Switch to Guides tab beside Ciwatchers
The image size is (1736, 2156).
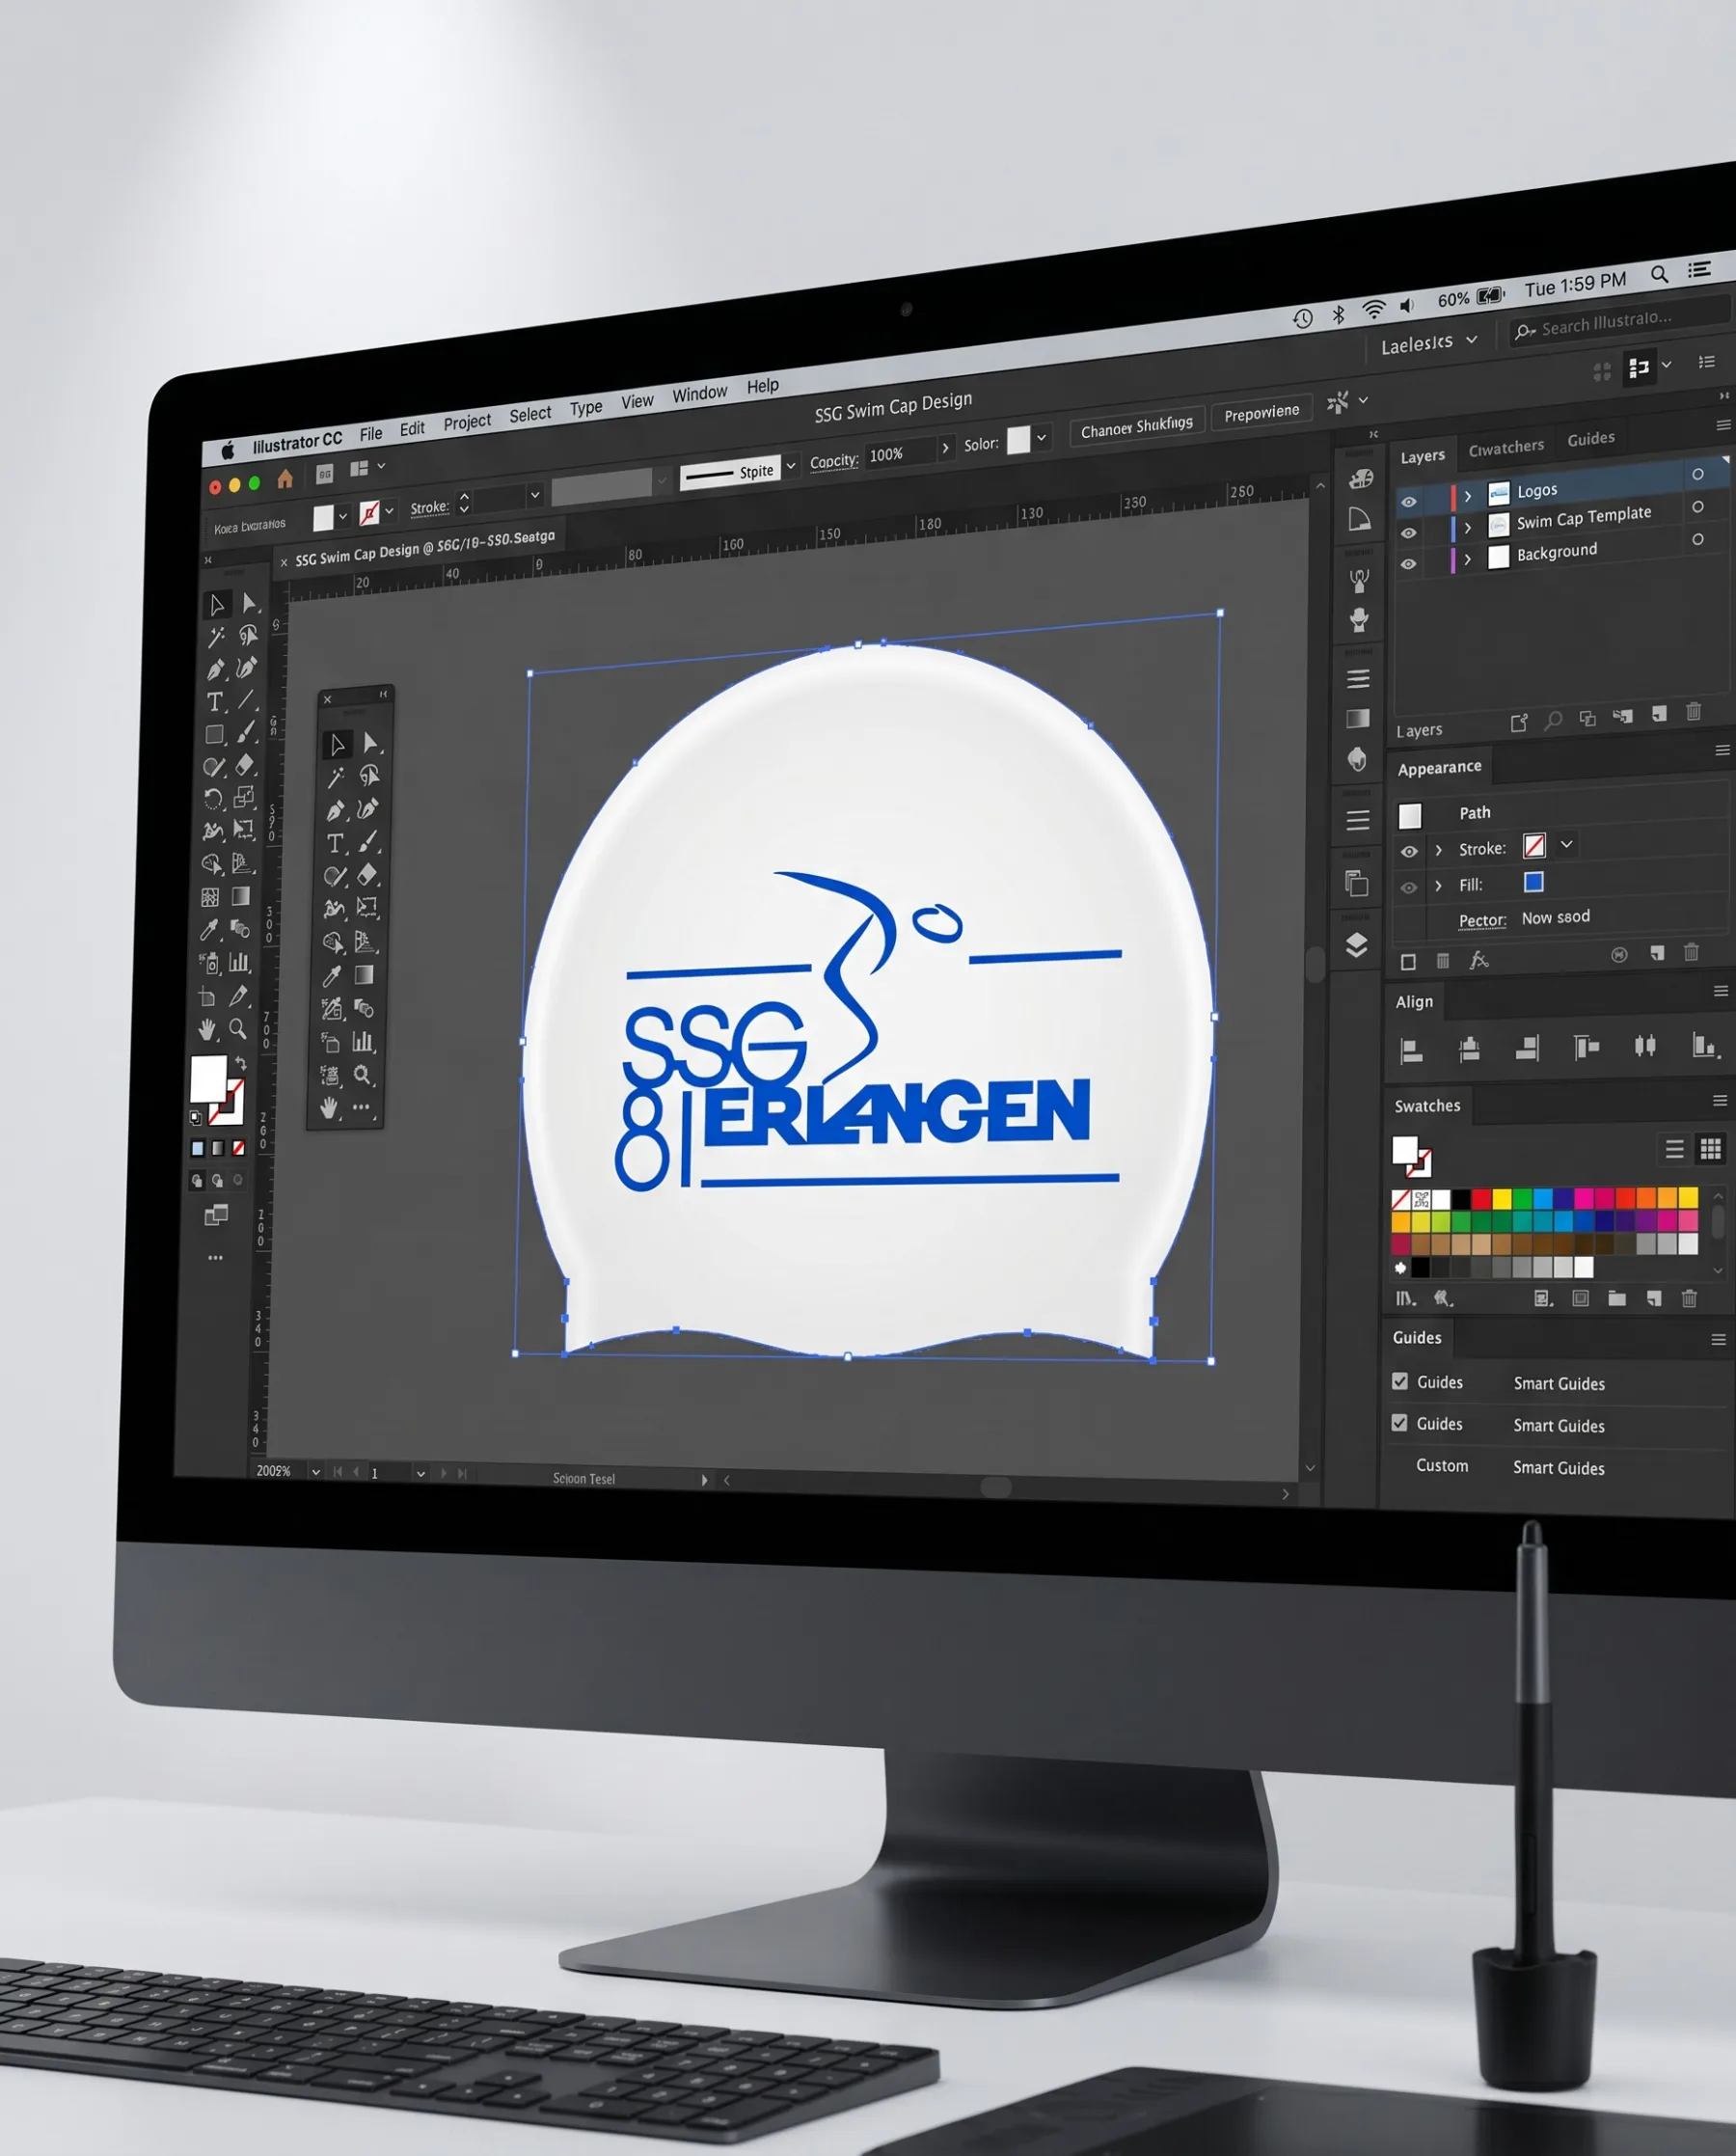pyautogui.click(x=1590, y=438)
